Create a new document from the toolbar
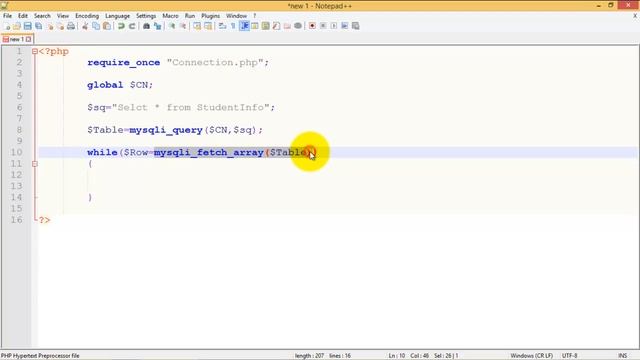This screenshot has height=360, width=640. (7, 26)
